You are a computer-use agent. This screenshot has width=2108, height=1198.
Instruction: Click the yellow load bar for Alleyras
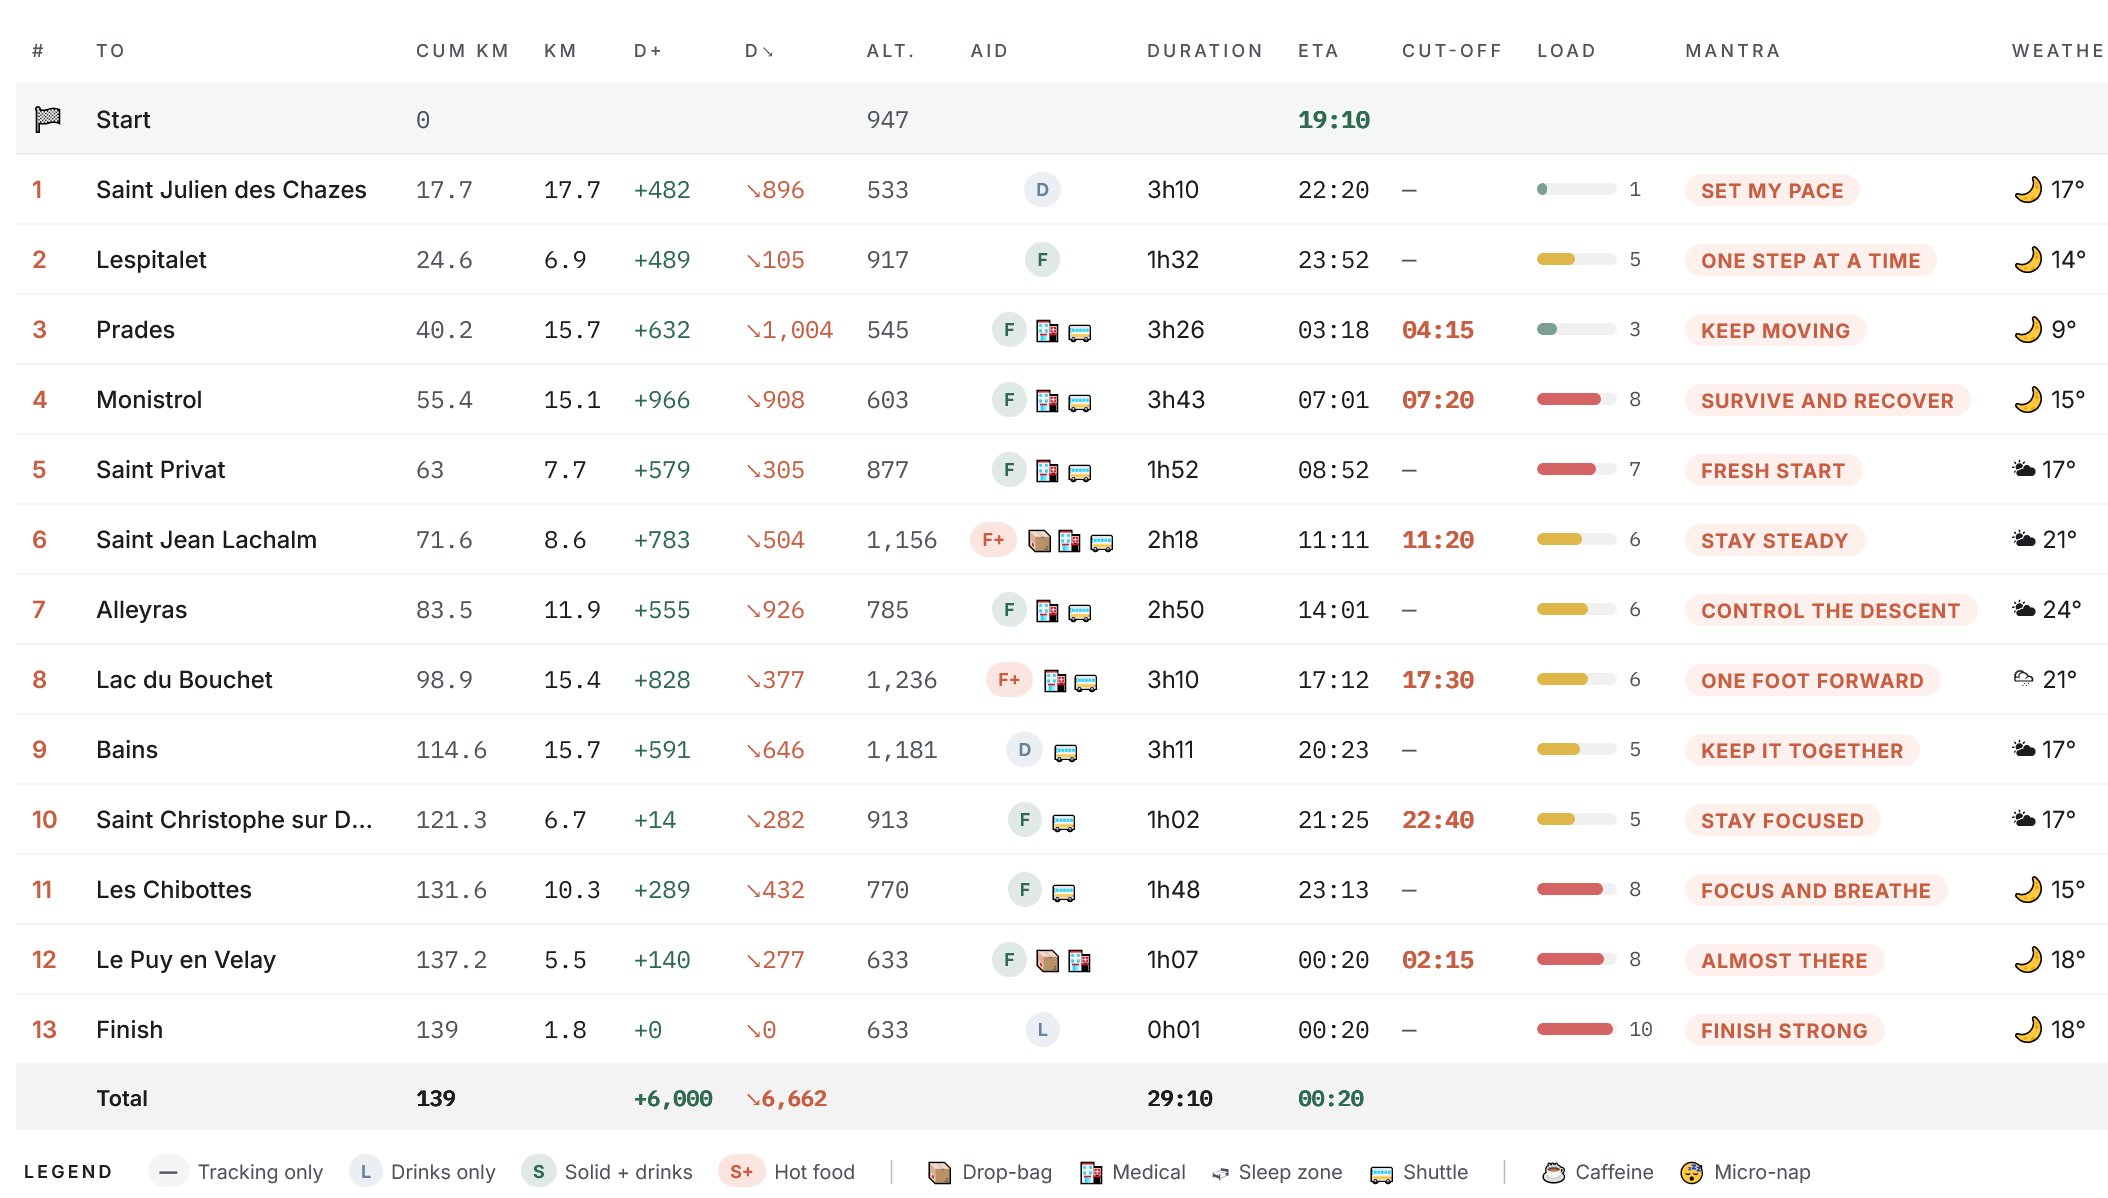click(1576, 610)
